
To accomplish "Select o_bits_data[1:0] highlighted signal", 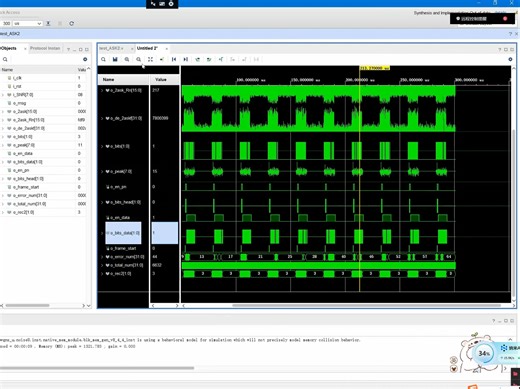I will [123, 233].
